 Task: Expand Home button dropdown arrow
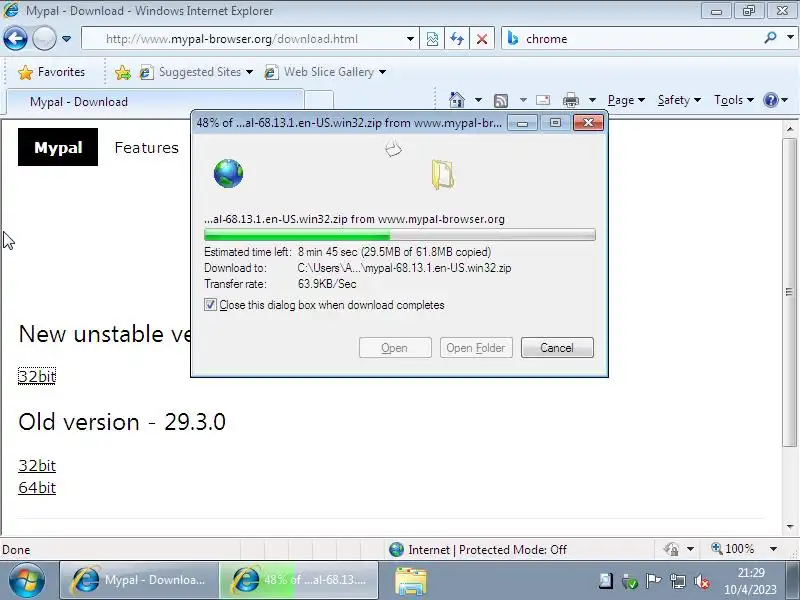click(478, 100)
